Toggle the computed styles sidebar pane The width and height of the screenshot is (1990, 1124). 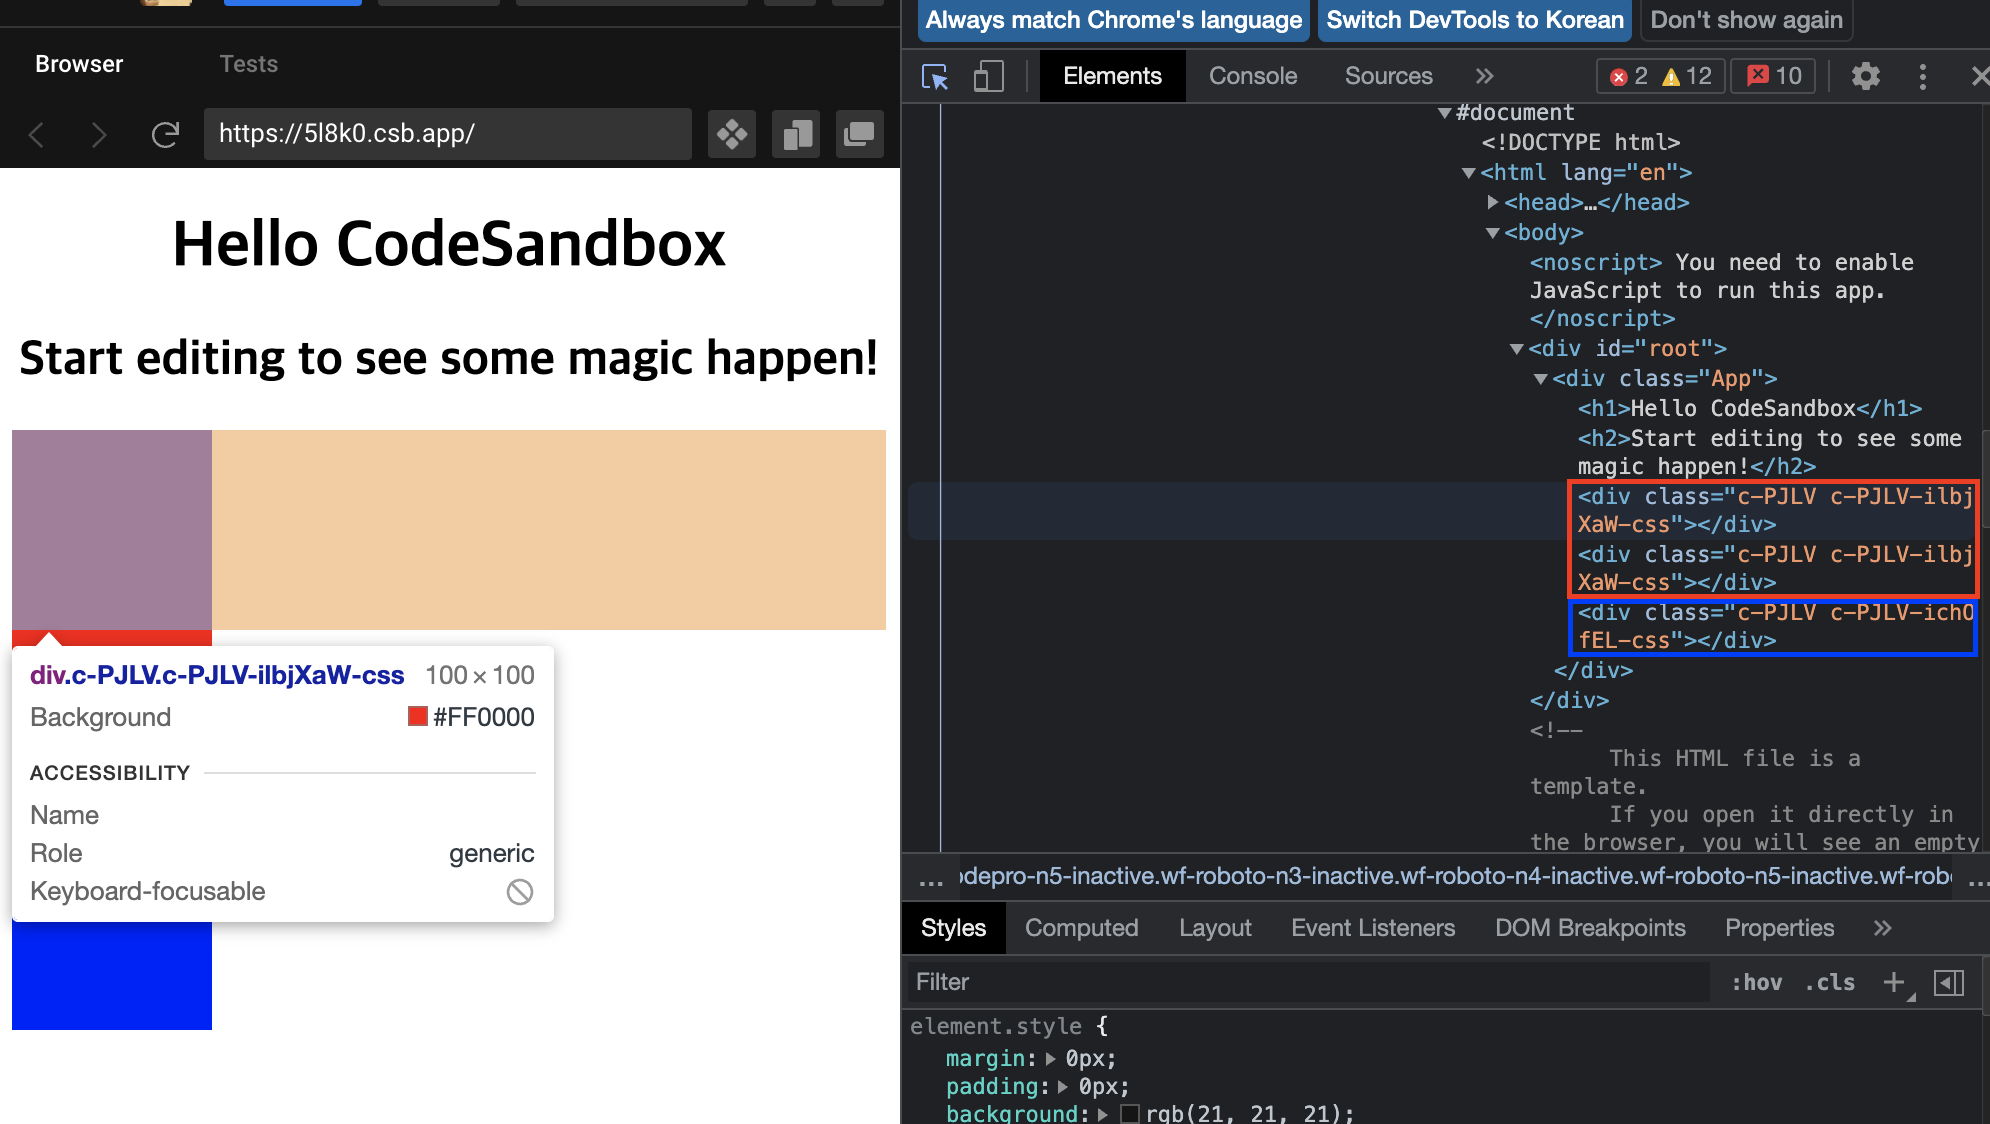click(1949, 982)
